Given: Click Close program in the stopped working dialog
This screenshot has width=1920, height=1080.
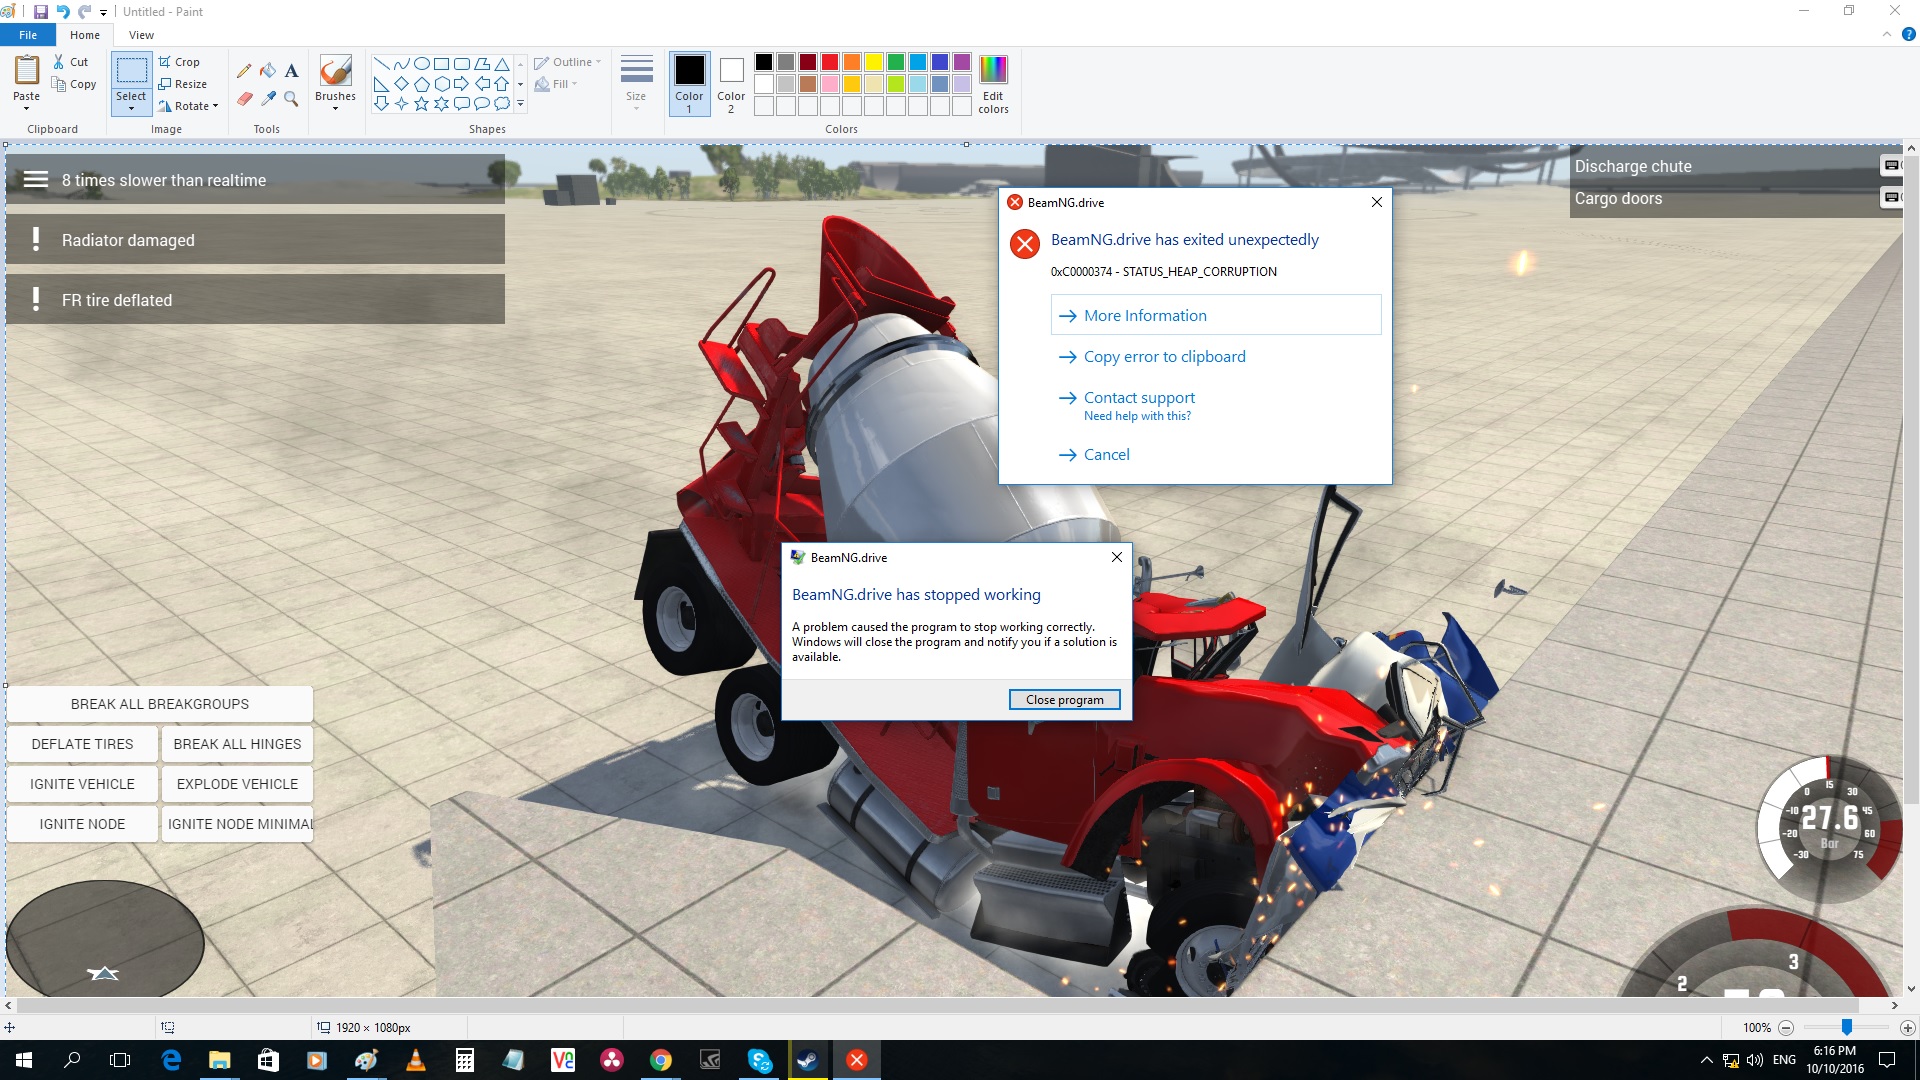Looking at the screenshot, I should coord(1064,700).
